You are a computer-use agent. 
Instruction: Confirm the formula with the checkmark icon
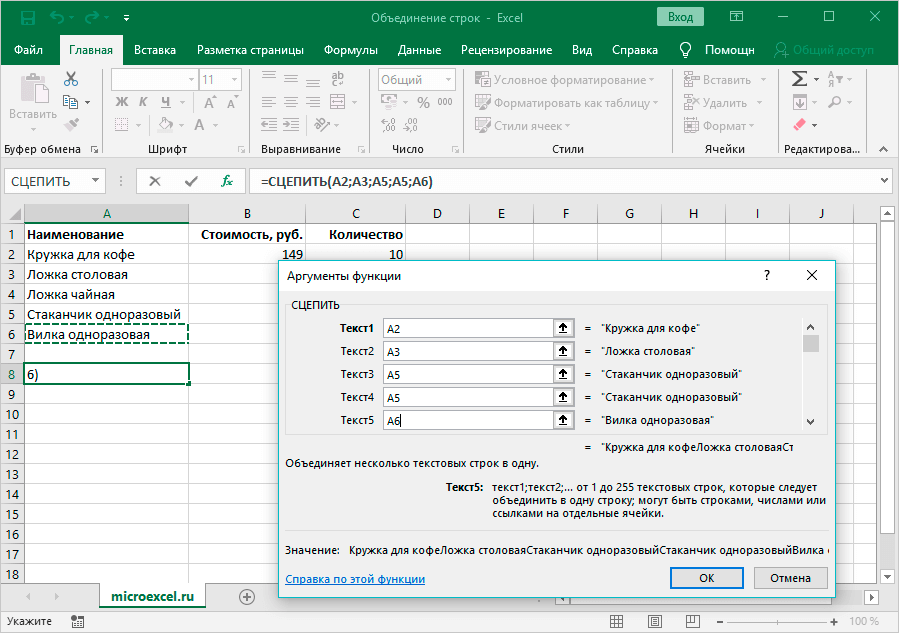click(191, 181)
